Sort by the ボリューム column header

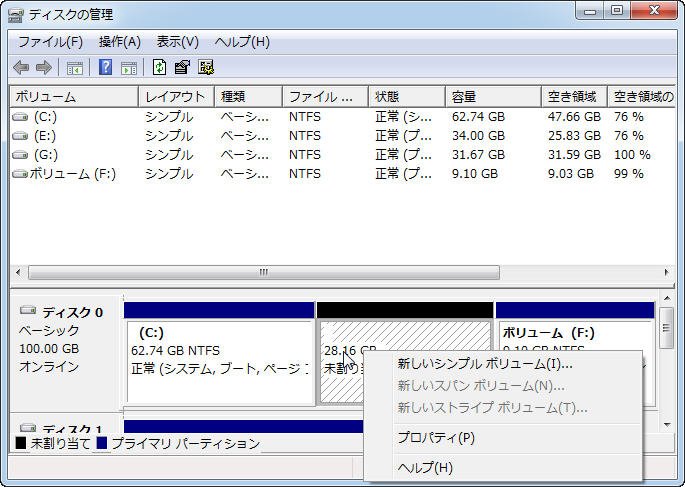(x=73, y=97)
